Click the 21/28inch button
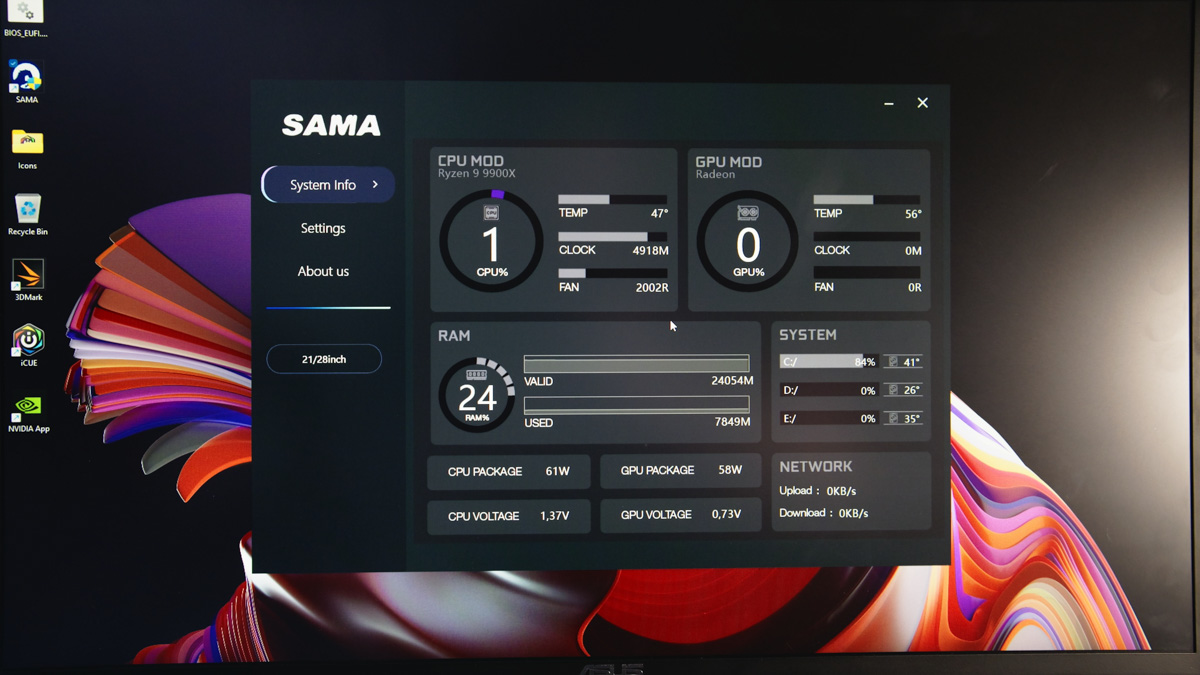Image resolution: width=1200 pixels, height=675 pixels. click(x=324, y=359)
